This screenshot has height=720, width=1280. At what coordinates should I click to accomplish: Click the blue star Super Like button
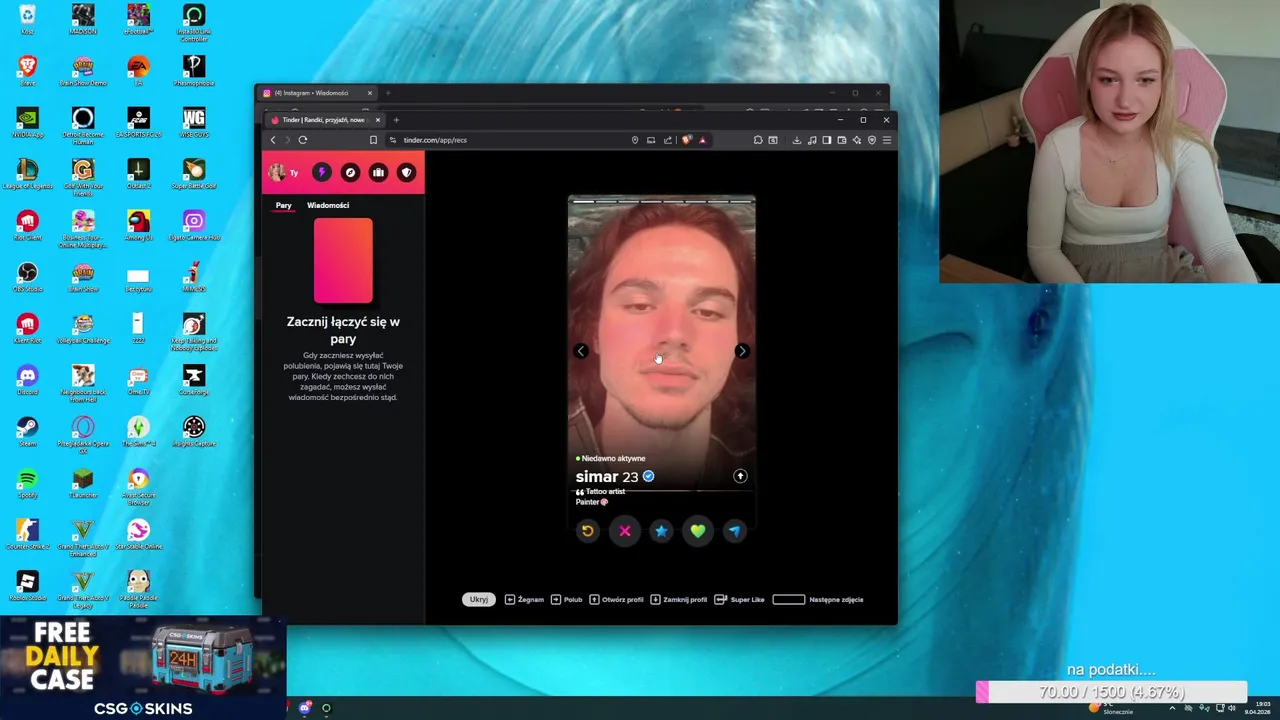tap(661, 531)
